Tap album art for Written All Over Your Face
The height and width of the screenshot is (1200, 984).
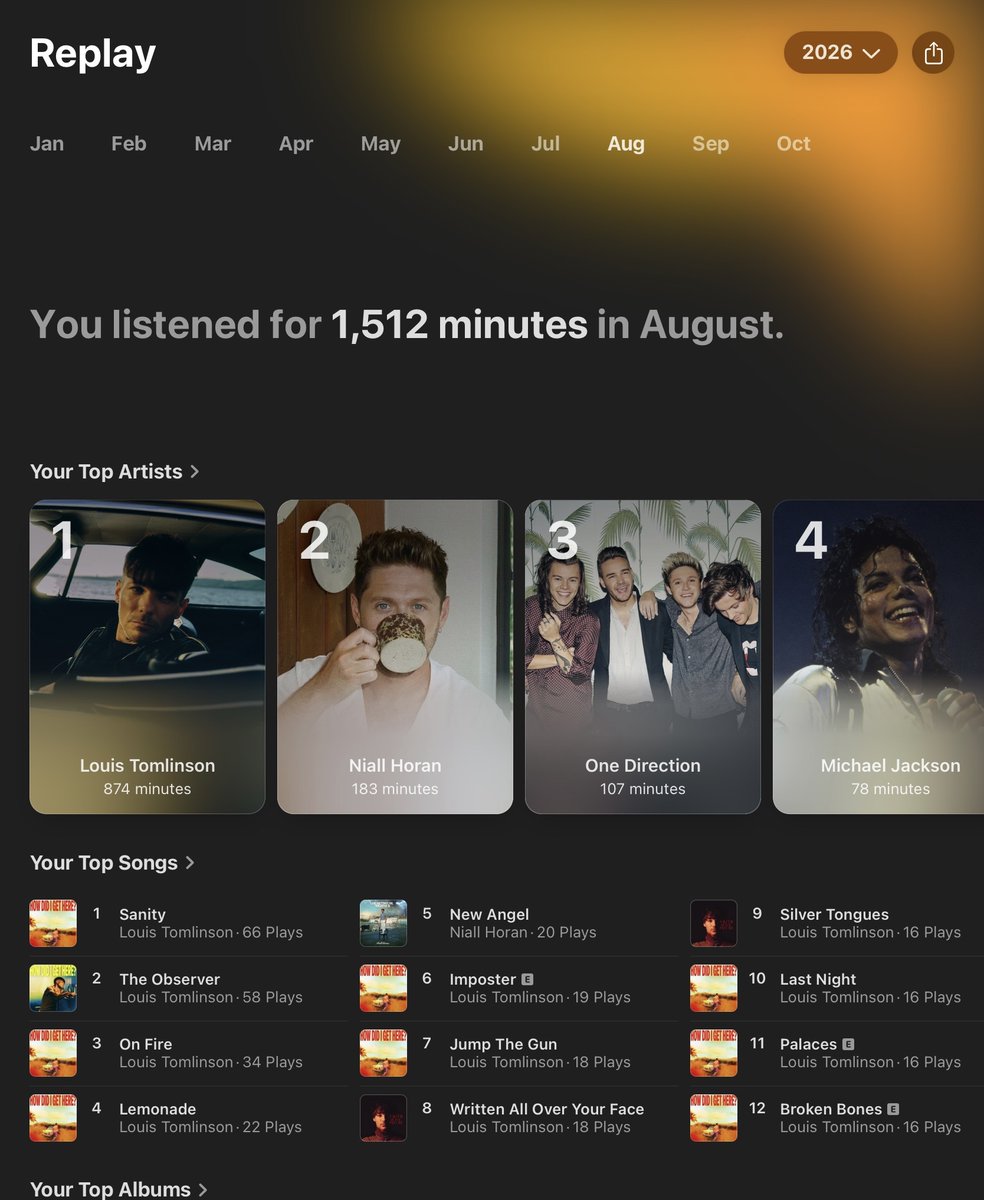(x=383, y=1118)
